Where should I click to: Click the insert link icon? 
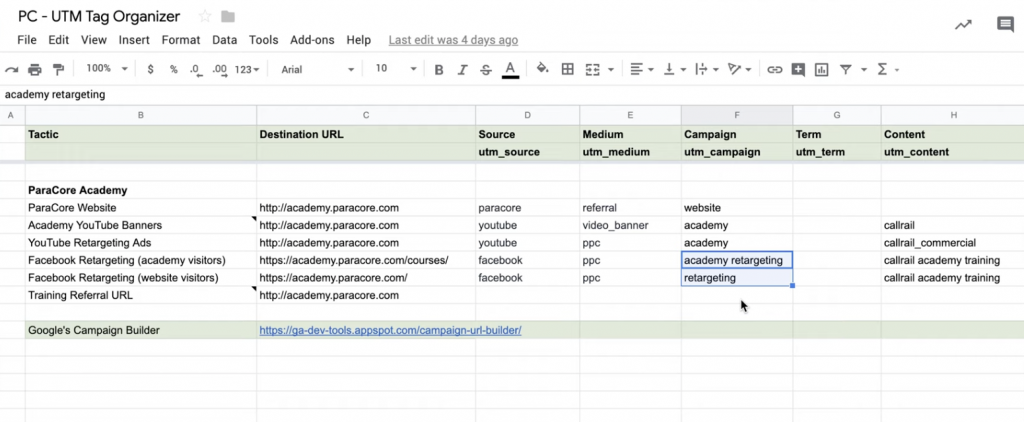click(775, 69)
